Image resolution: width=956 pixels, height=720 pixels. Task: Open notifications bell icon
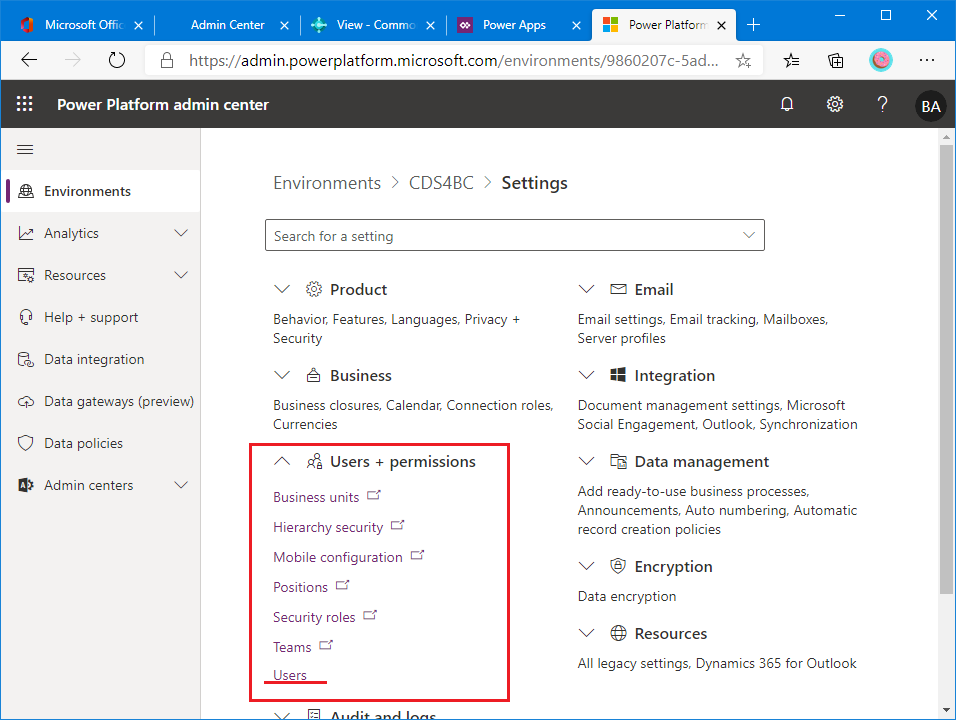point(787,104)
